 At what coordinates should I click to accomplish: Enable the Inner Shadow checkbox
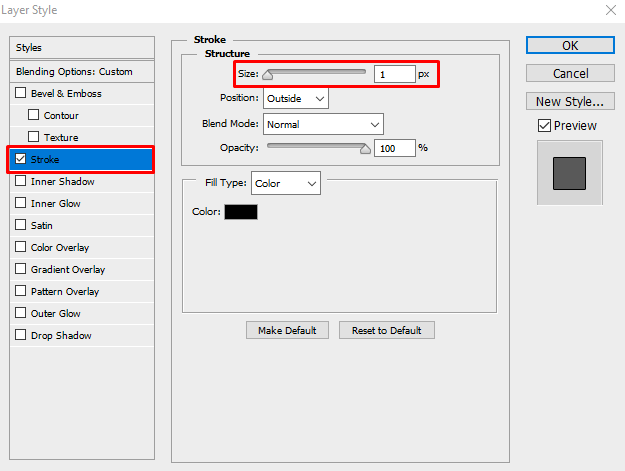pos(20,181)
